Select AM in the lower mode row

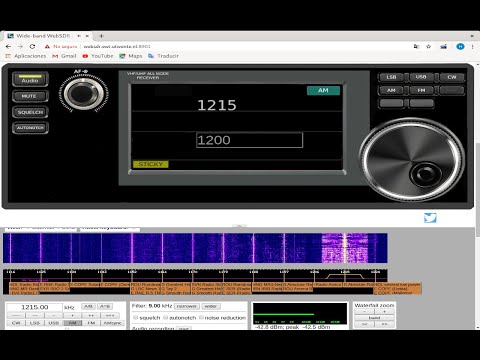pyautogui.click(x=72, y=323)
